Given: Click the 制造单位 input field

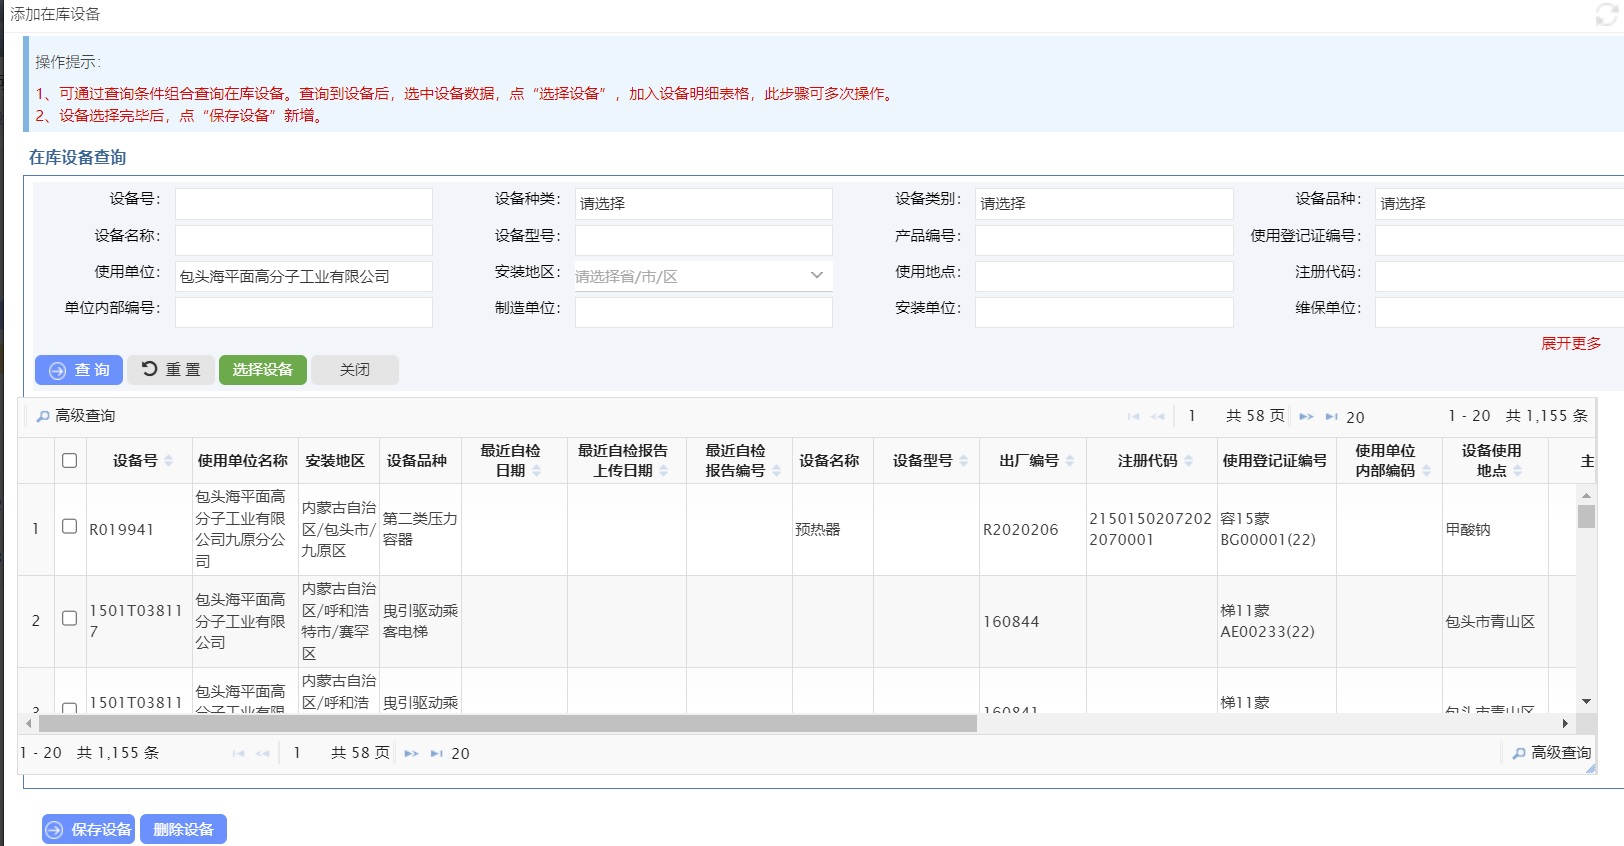Looking at the screenshot, I should [704, 312].
